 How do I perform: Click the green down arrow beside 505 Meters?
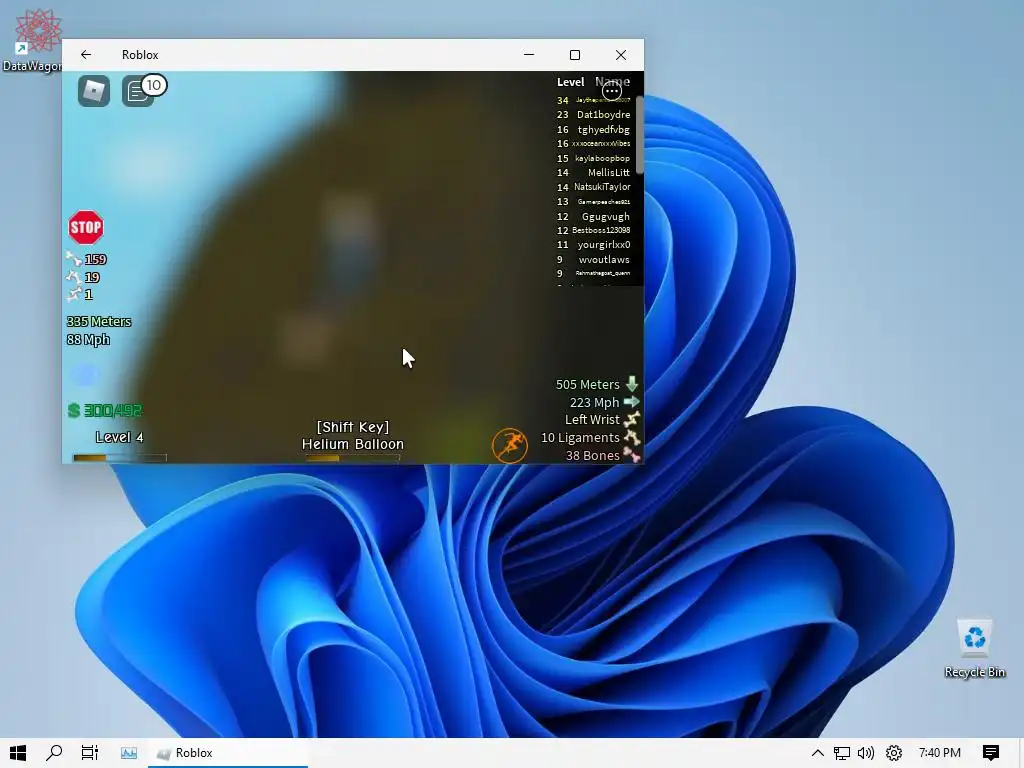(632, 383)
